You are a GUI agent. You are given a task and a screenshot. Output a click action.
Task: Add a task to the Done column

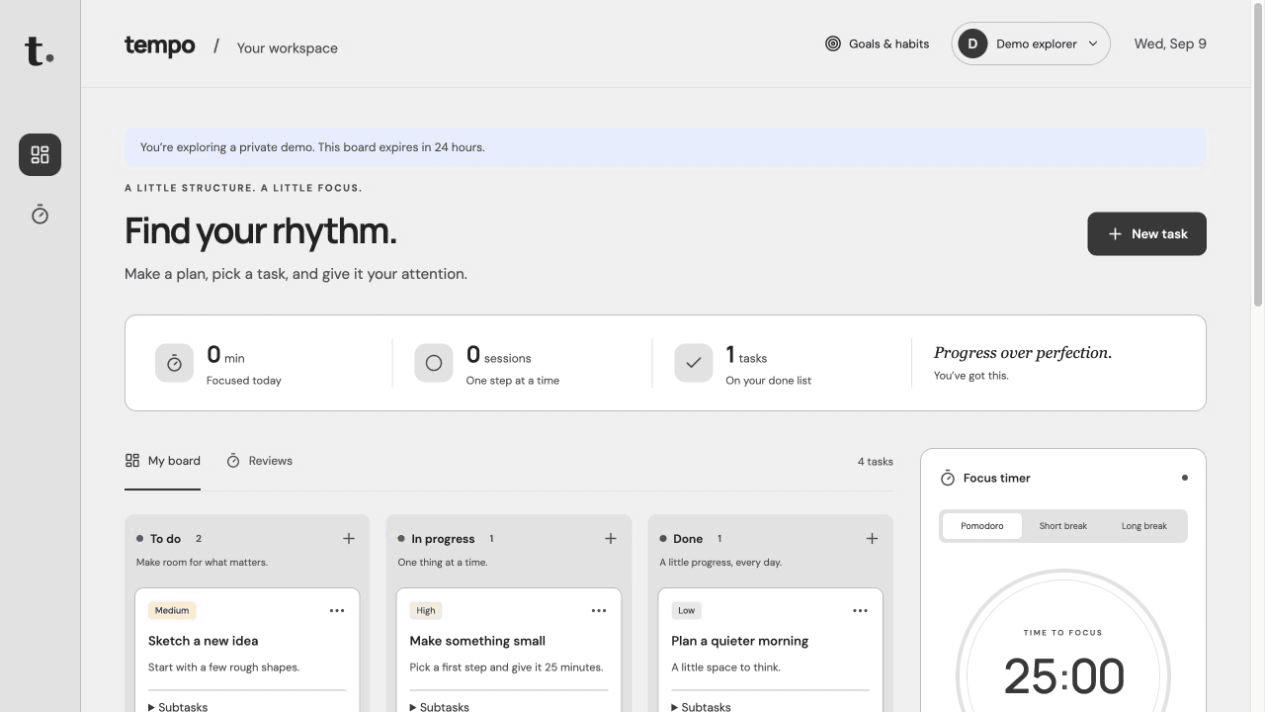click(872, 539)
